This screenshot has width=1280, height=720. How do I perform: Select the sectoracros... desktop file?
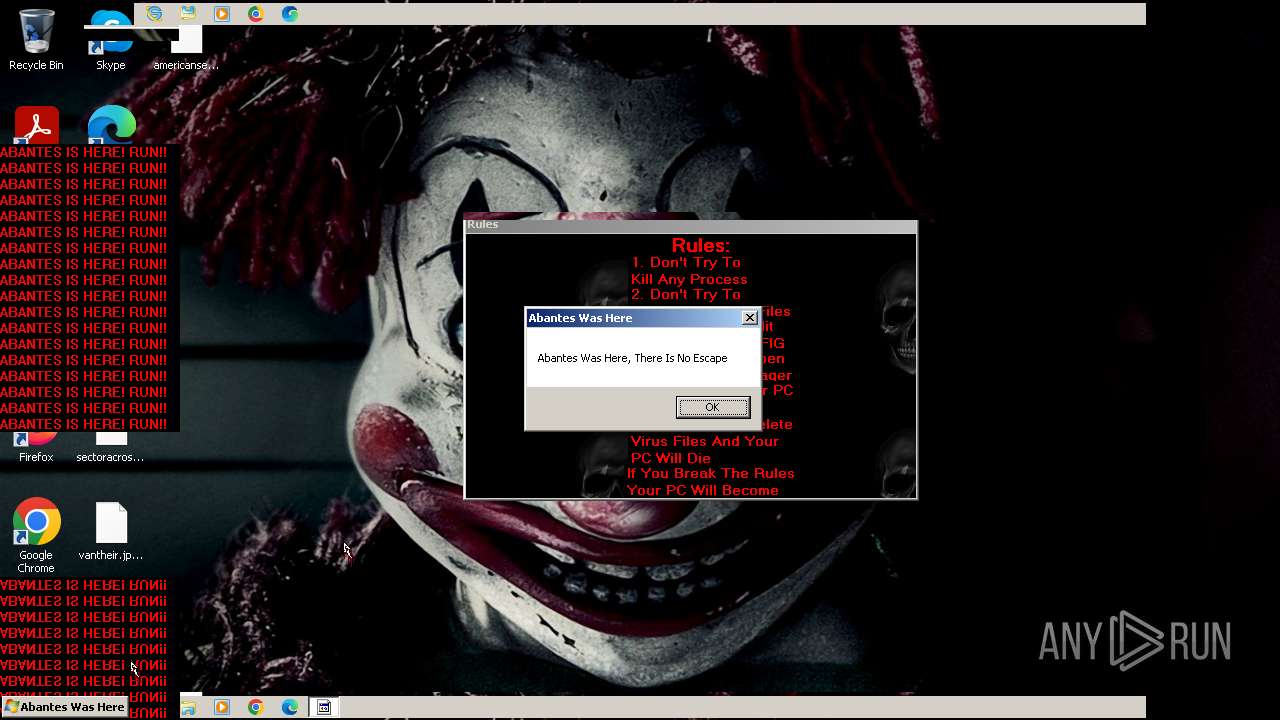(110, 447)
